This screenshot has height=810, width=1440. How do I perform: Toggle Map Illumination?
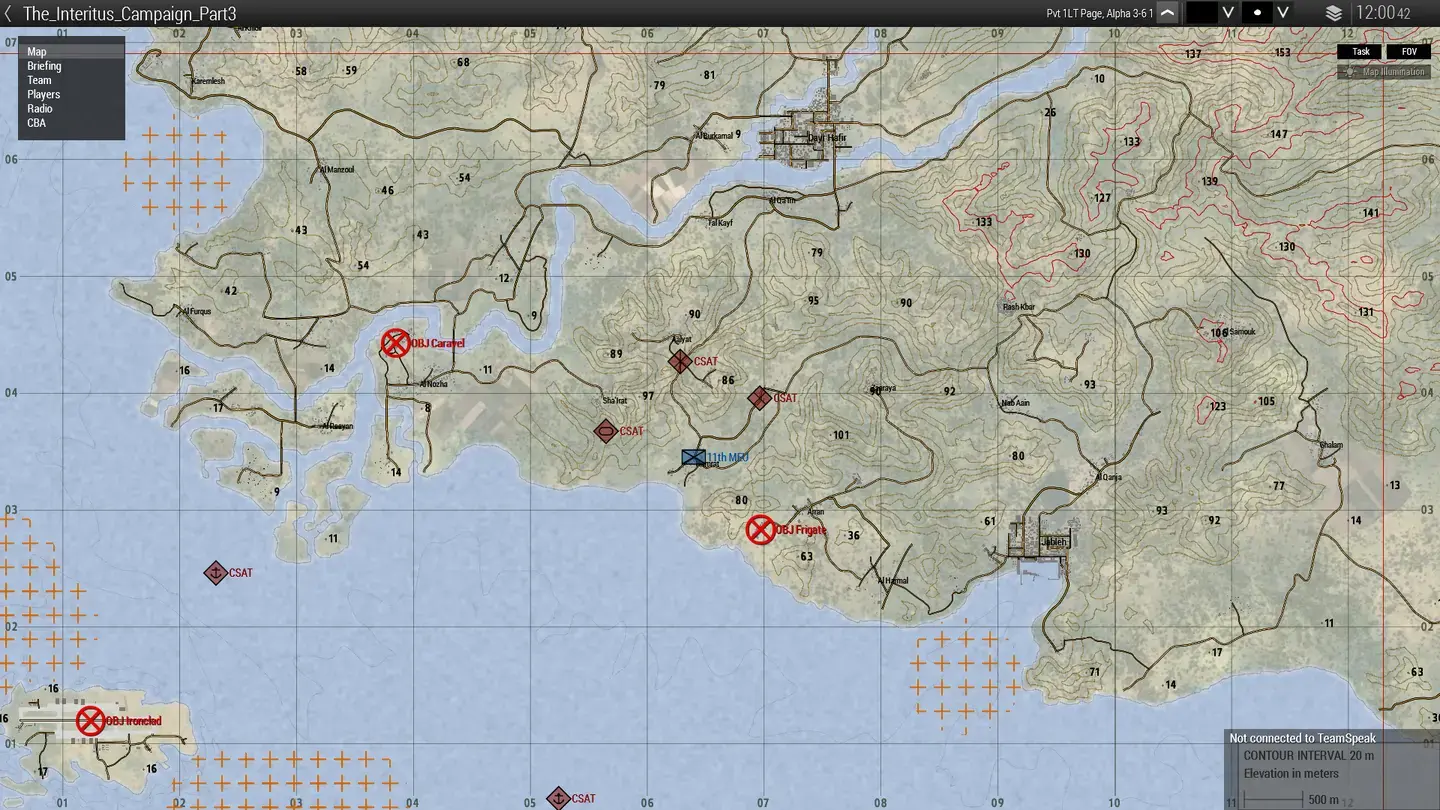pyautogui.click(x=1382, y=71)
